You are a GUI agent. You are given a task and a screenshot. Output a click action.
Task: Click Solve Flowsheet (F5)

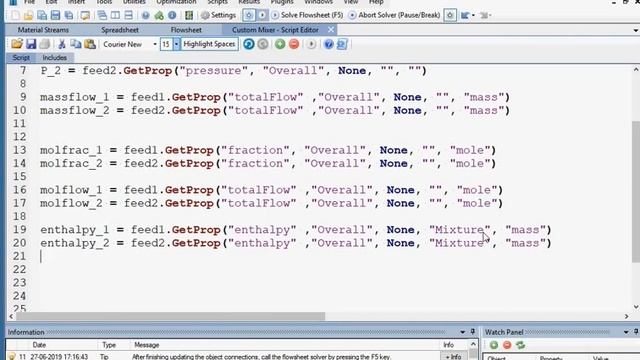(x=307, y=16)
